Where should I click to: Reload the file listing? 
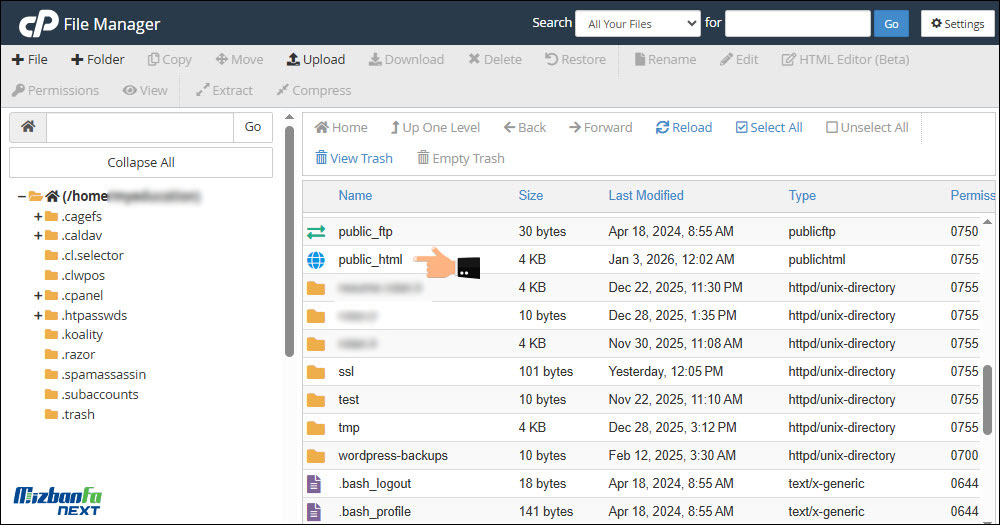[x=684, y=128]
